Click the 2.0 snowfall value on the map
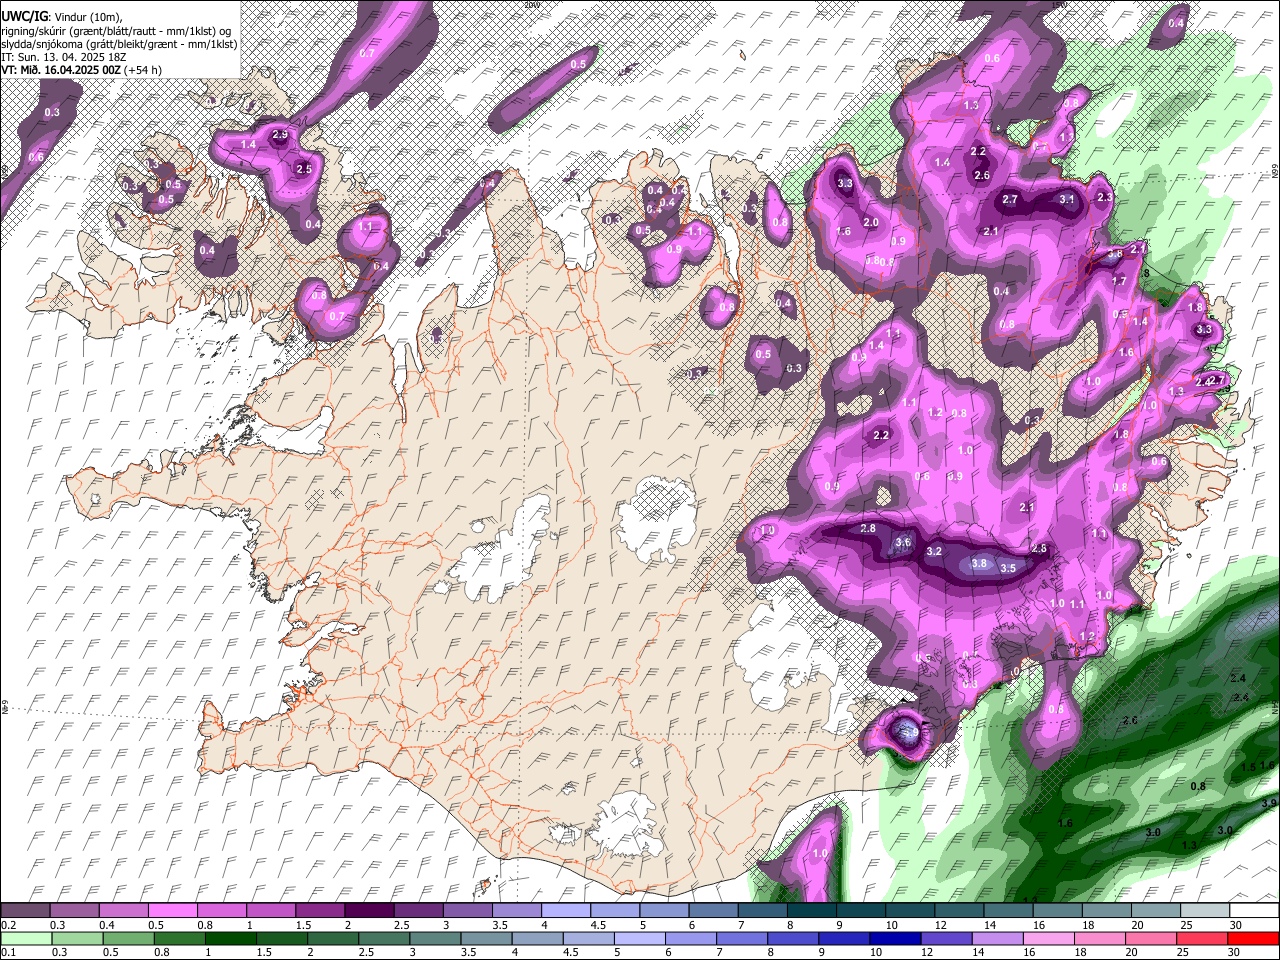 coord(871,222)
